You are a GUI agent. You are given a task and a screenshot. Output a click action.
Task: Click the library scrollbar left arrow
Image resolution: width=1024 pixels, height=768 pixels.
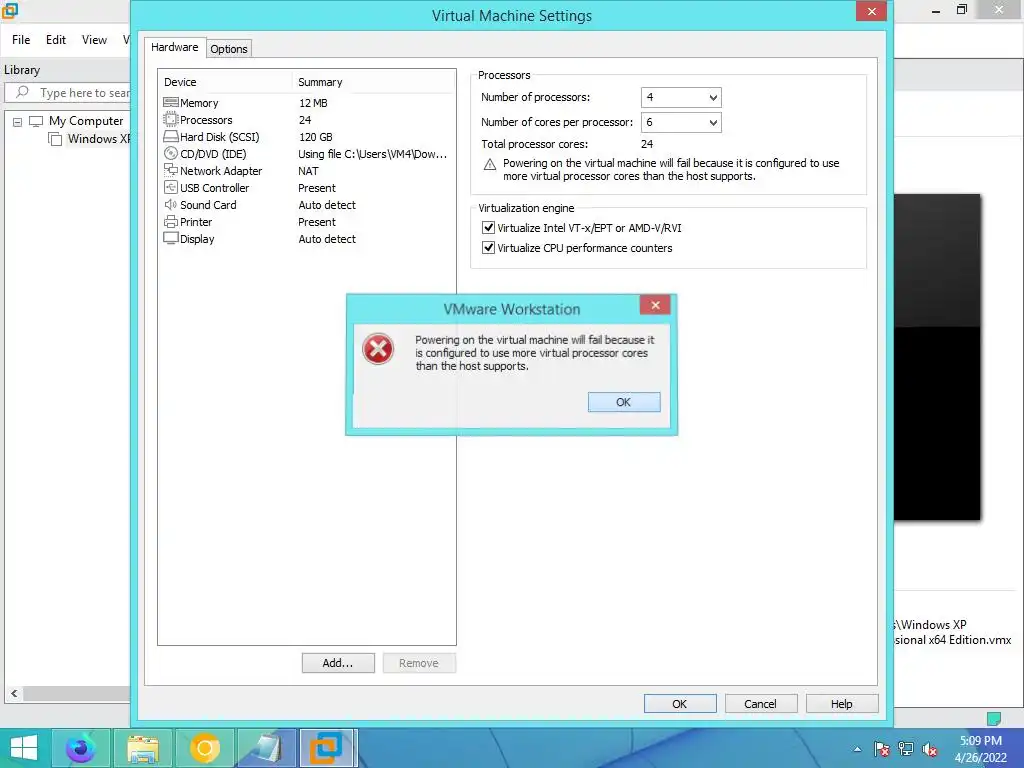[x=14, y=694]
